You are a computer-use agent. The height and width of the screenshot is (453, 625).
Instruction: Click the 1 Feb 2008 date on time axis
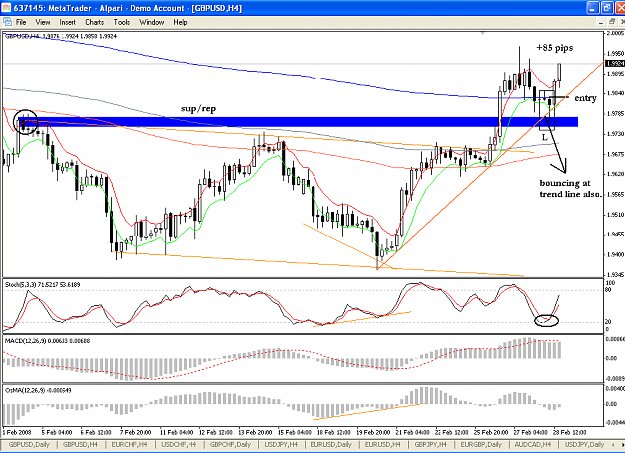tap(17, 432)
